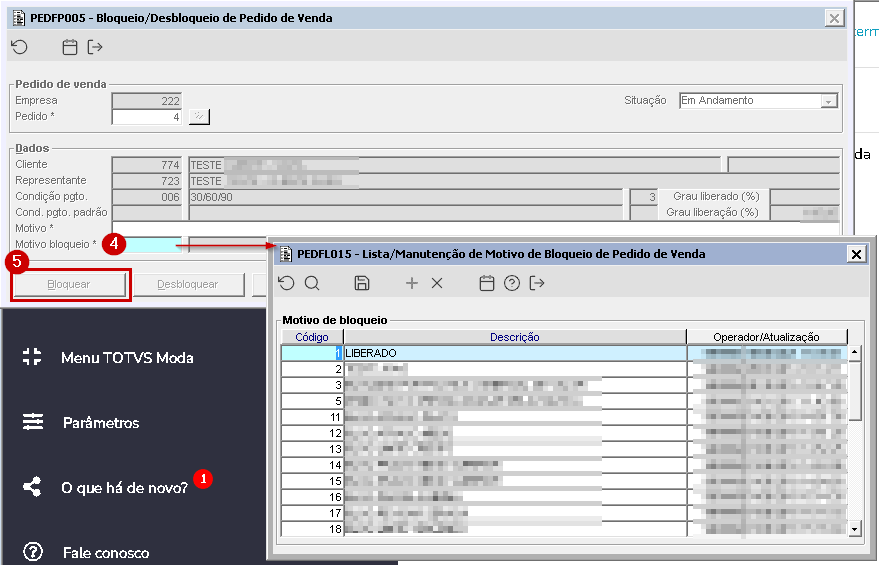Image resolution: width=879 pixels, height=565 pixels.
Task: Click exit icon in PEDFL015 toolbar
Action: 536,283
